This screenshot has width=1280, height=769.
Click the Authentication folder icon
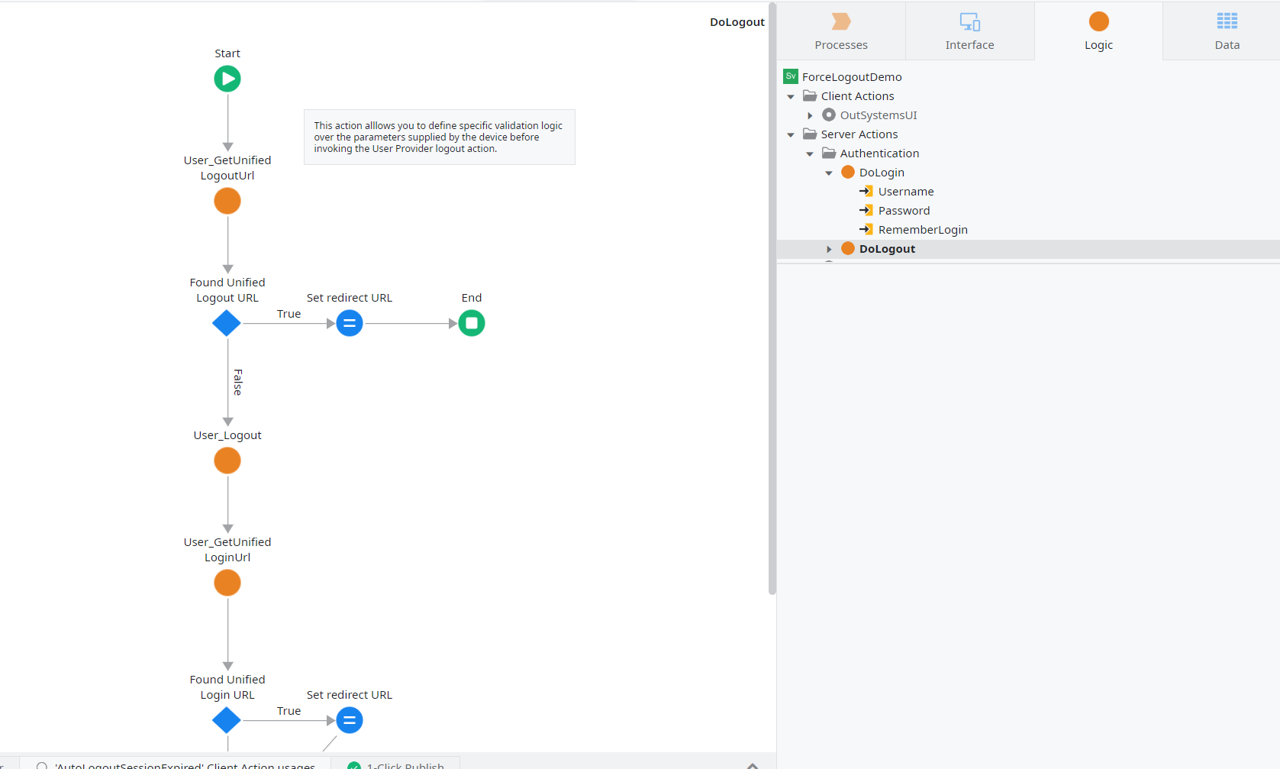(x=829, y=153)
